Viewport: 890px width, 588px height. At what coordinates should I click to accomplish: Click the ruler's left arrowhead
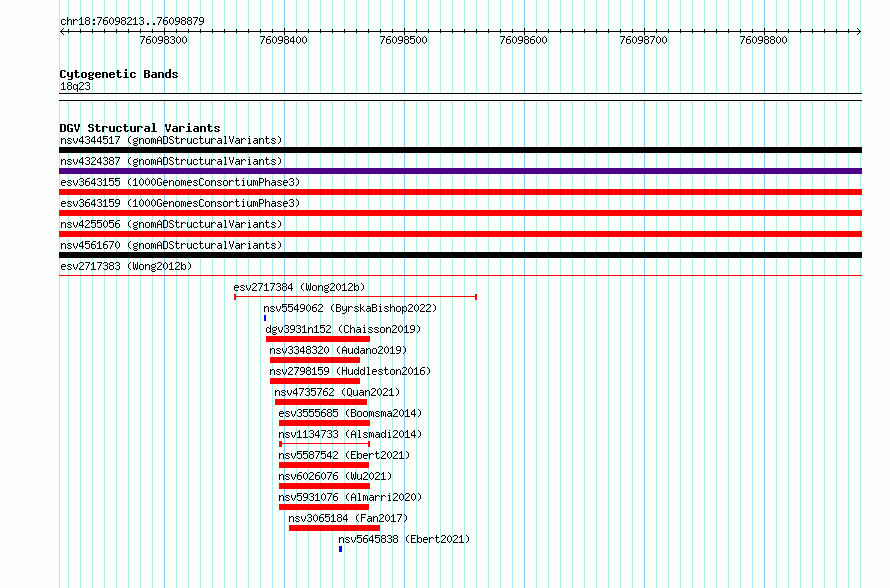pyautogui.click(x=62, y=32)
